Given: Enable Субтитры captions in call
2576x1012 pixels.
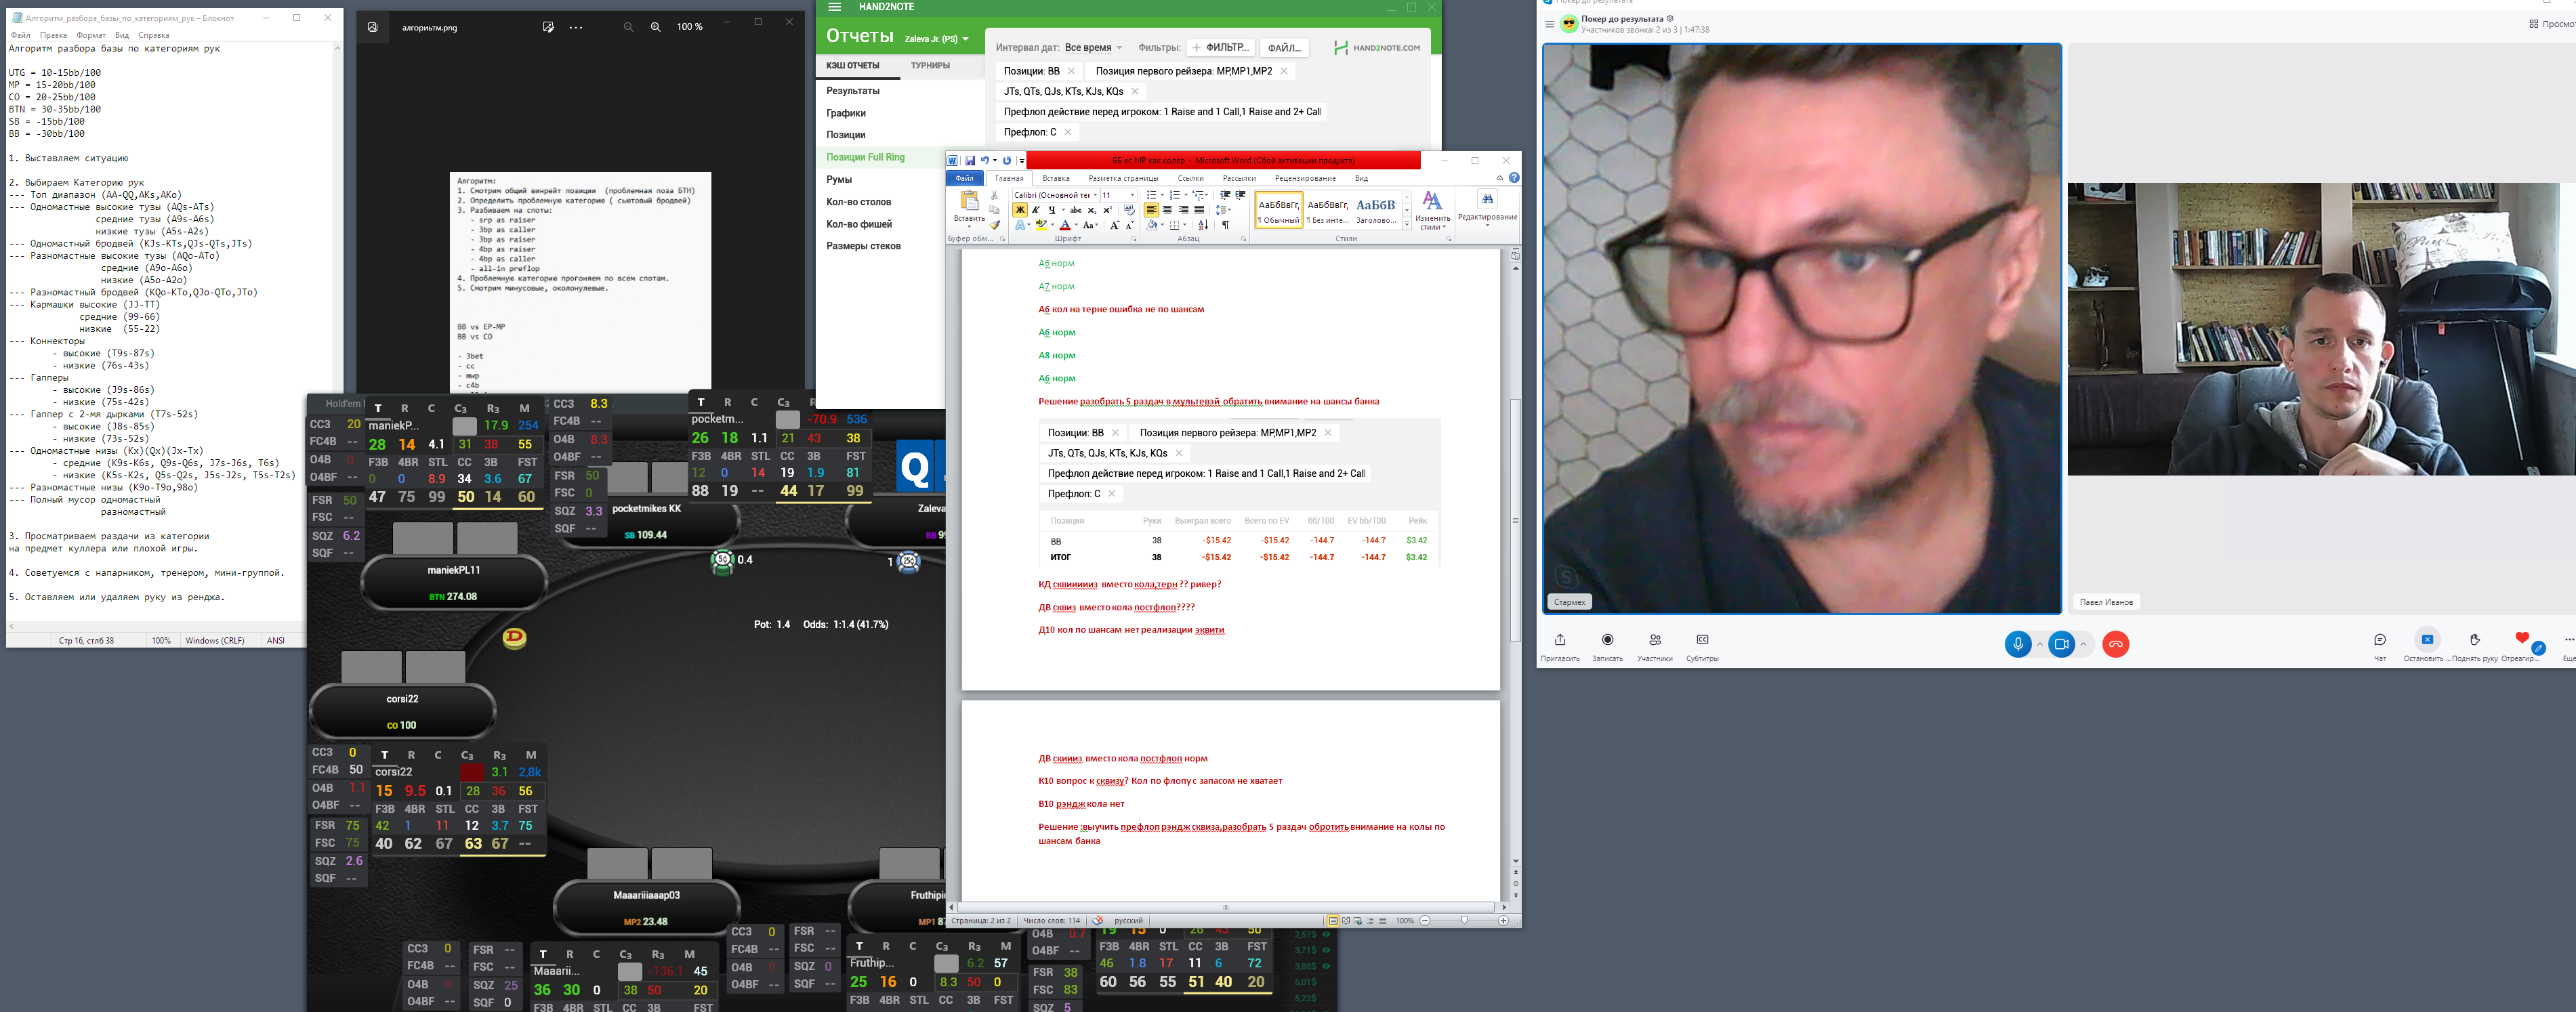Looking at the screenshot, I should coord(1702,640).
